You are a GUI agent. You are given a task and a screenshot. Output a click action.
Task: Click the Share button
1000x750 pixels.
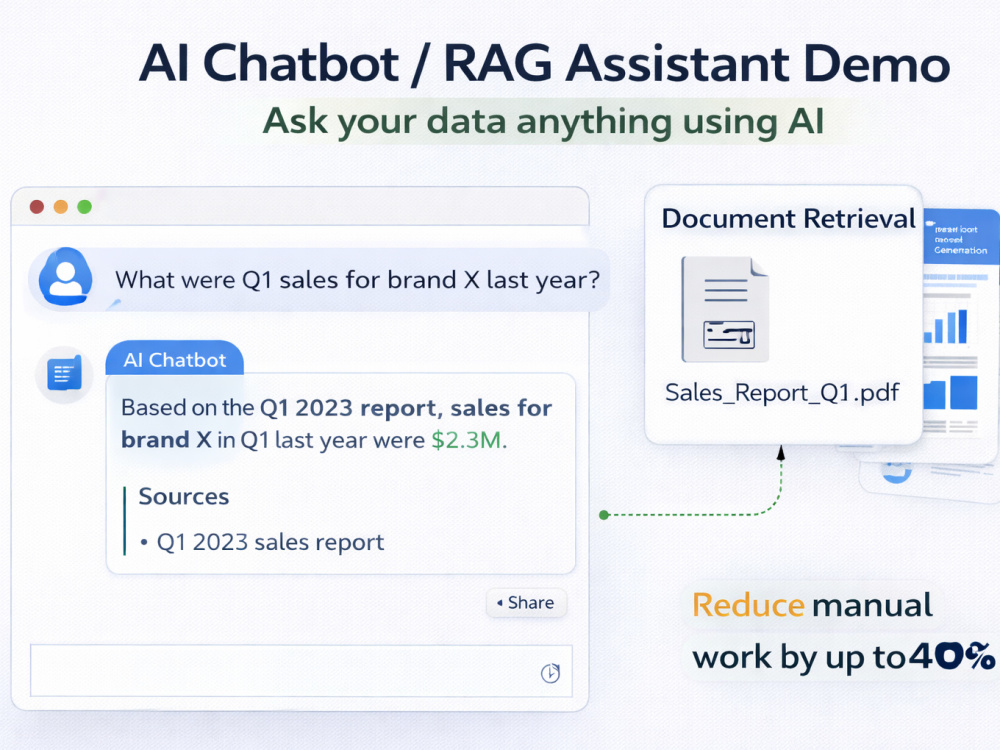click(526, 603)
